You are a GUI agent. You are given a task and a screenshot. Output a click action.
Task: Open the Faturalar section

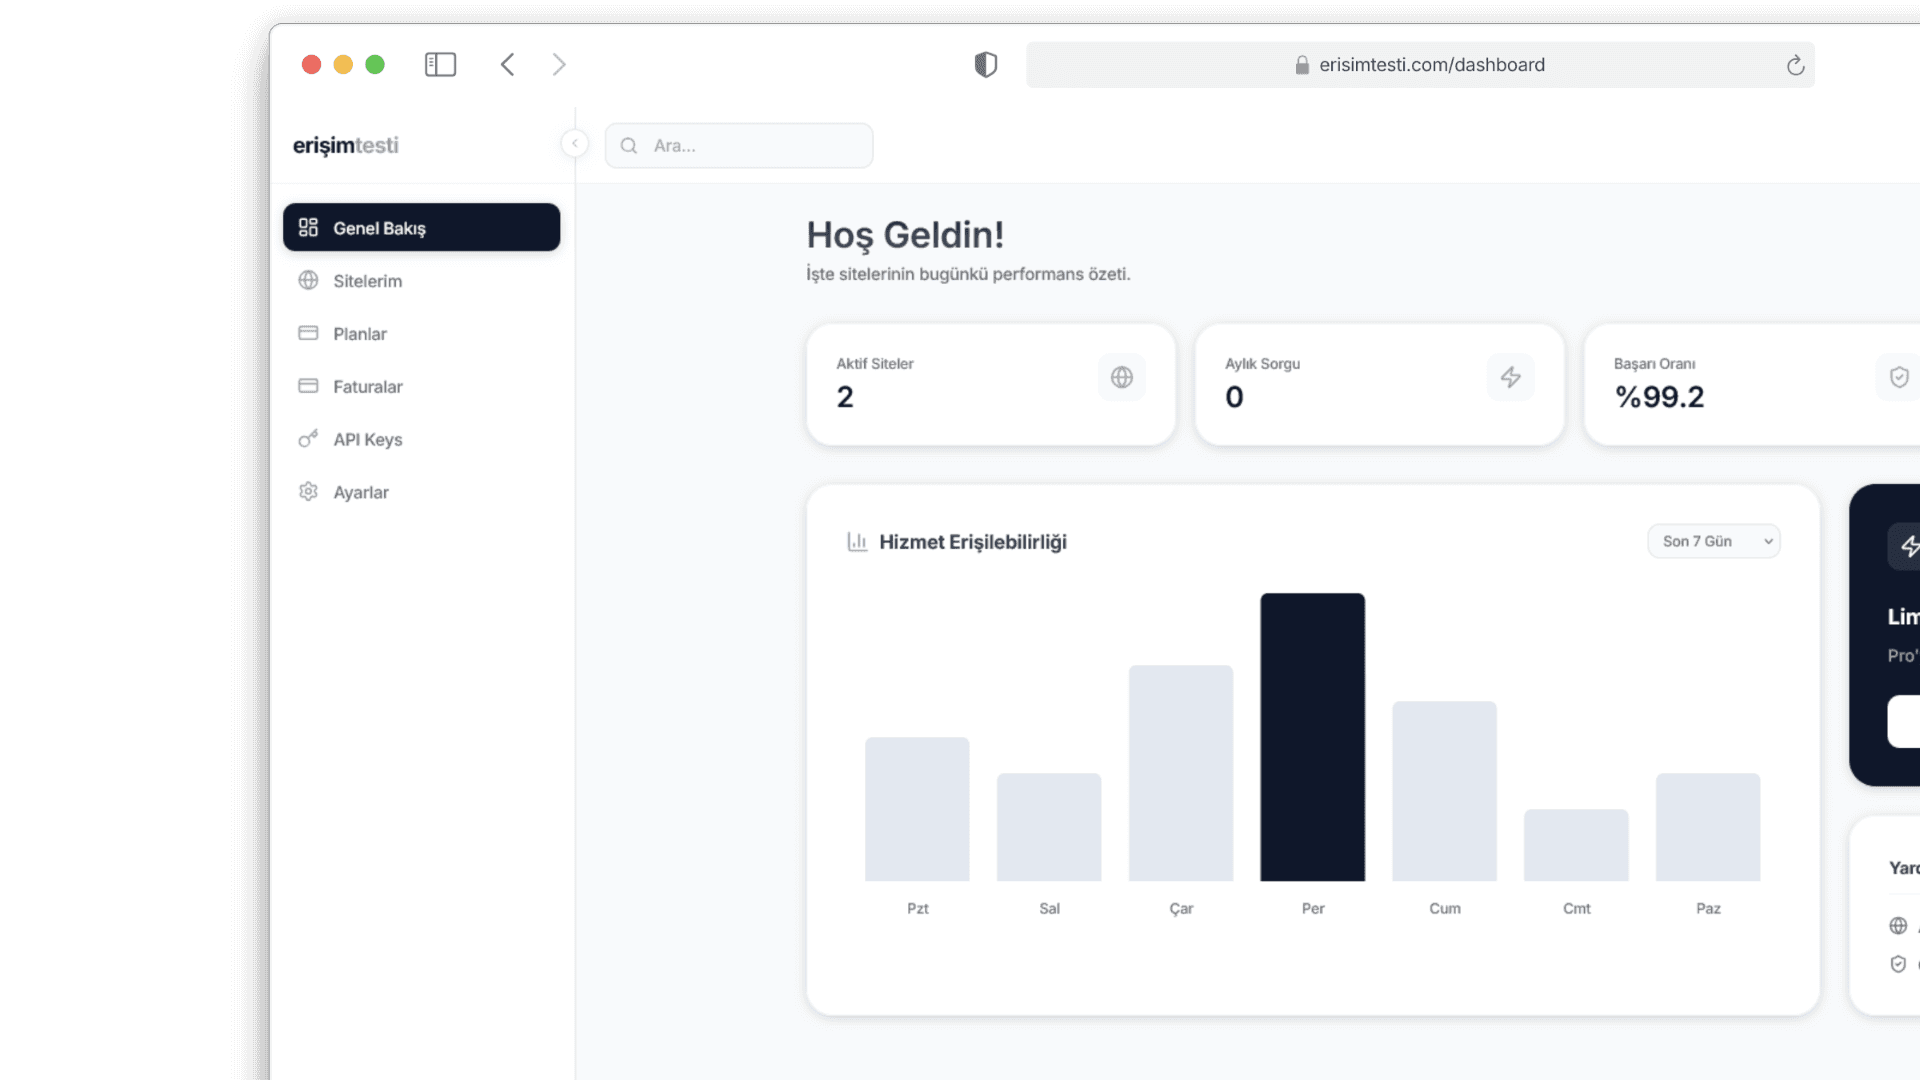tap(368, 386)
